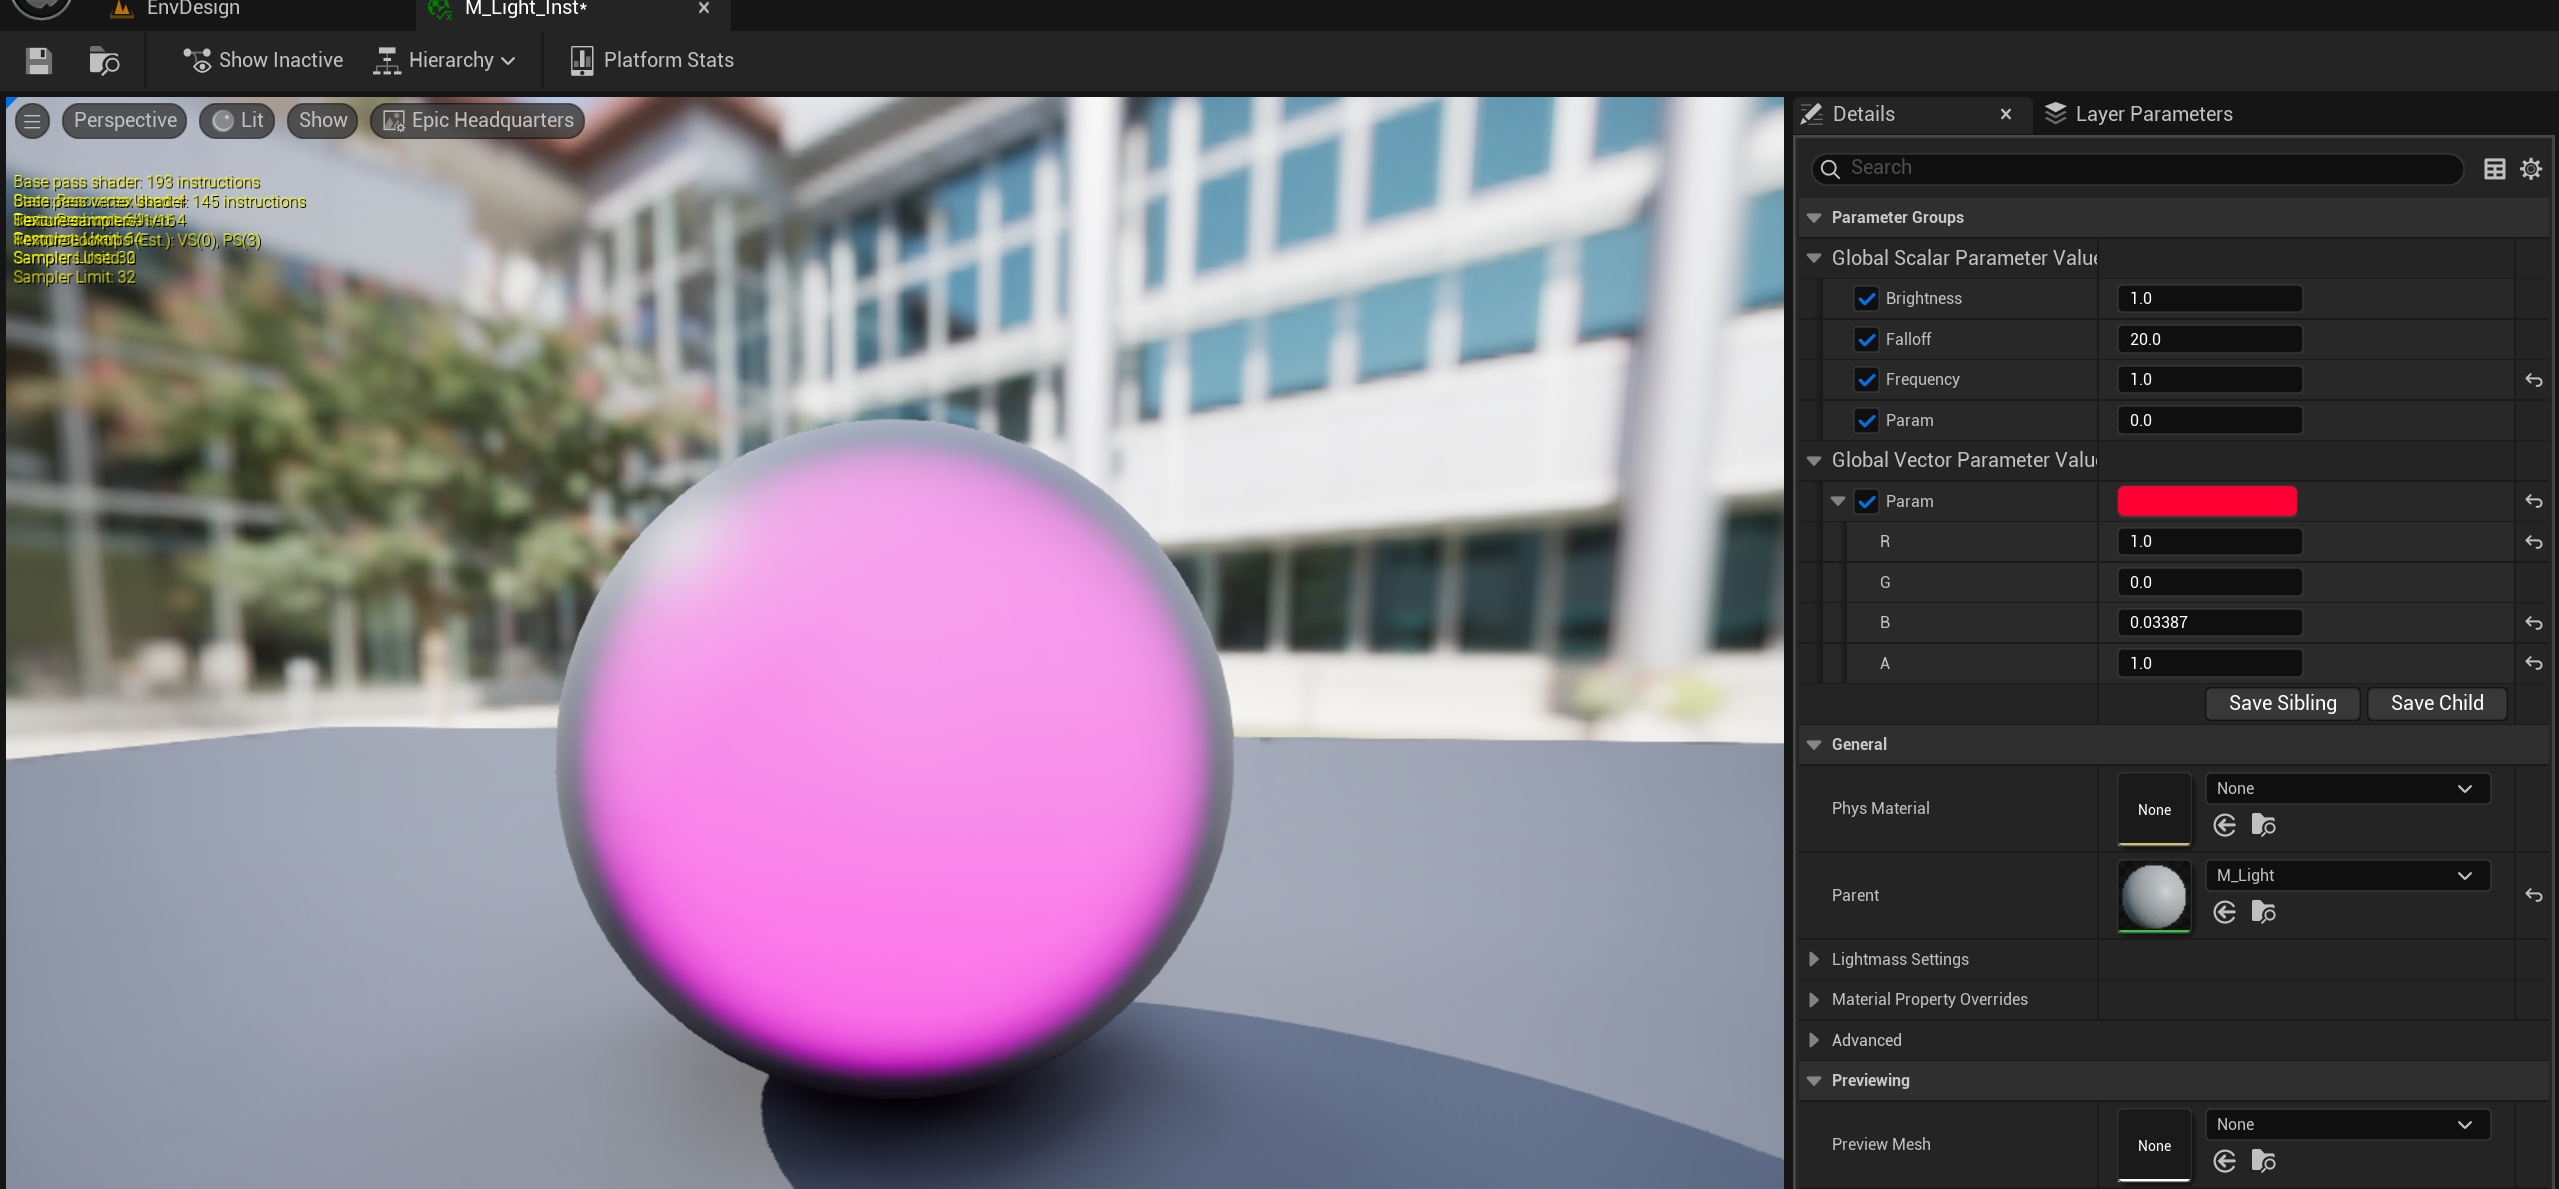The height and width of the screenshot is (1189, 2559).
Task: Use selected asset for Parent material
Action: [x=2225, y=912]
